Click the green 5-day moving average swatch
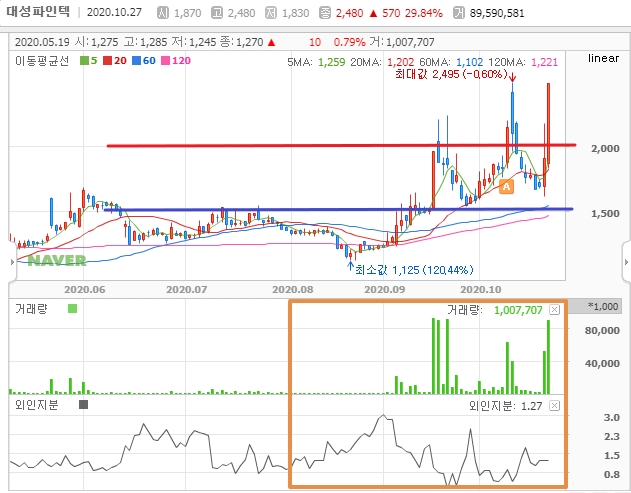Image resolution: width=631 pixels, height=493 pixels. (84, 61)
